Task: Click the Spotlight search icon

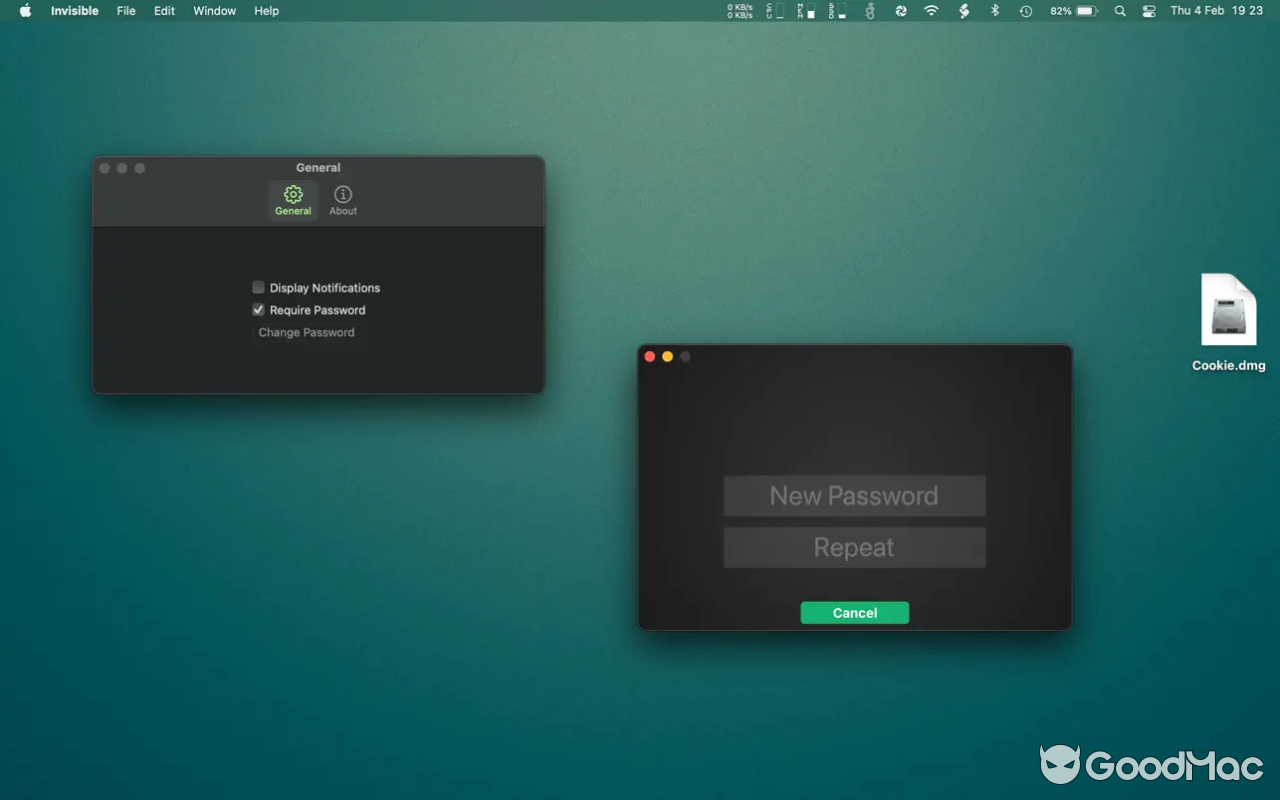Action: click(x=1119, y=11)
